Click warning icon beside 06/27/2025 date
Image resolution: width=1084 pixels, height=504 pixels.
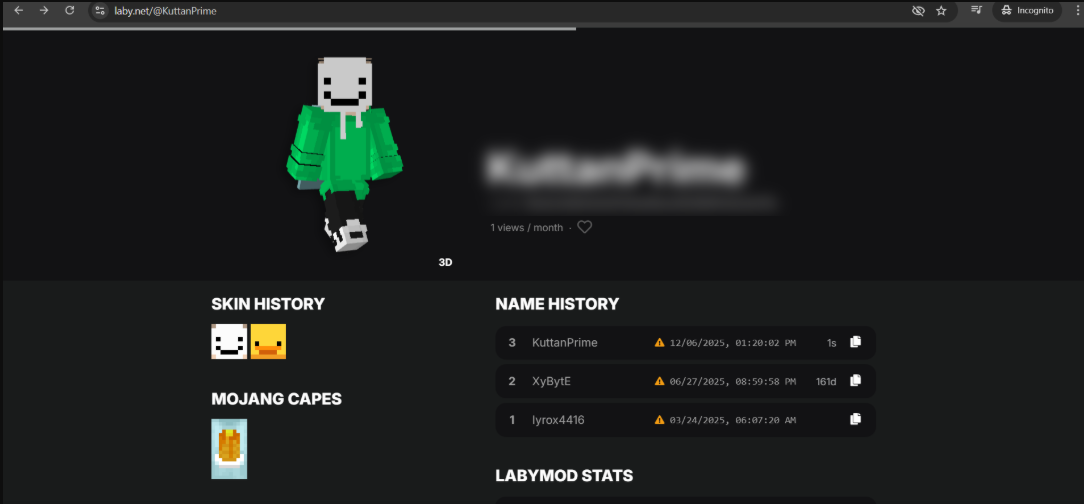coord(660,381)
